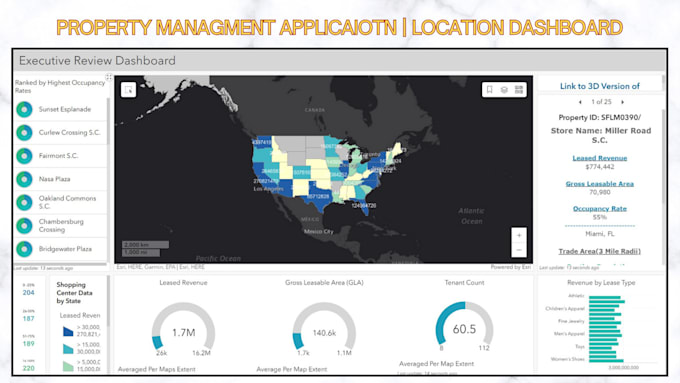This screenshot has width=680, height=383.
Task: Click the Executive Review Dashboard title
Action: tap(97, 61)
